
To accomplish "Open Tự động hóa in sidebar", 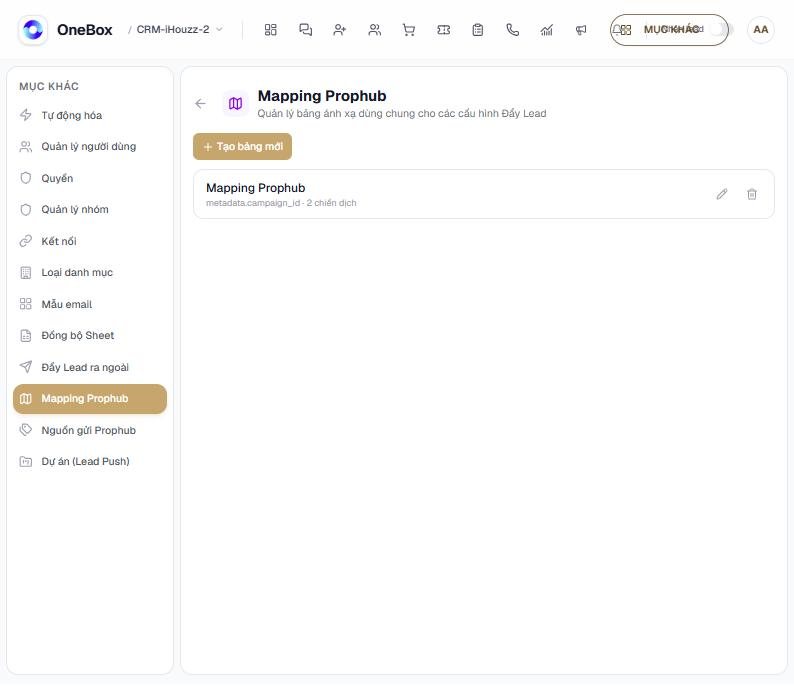I will (x=90, y=115).
